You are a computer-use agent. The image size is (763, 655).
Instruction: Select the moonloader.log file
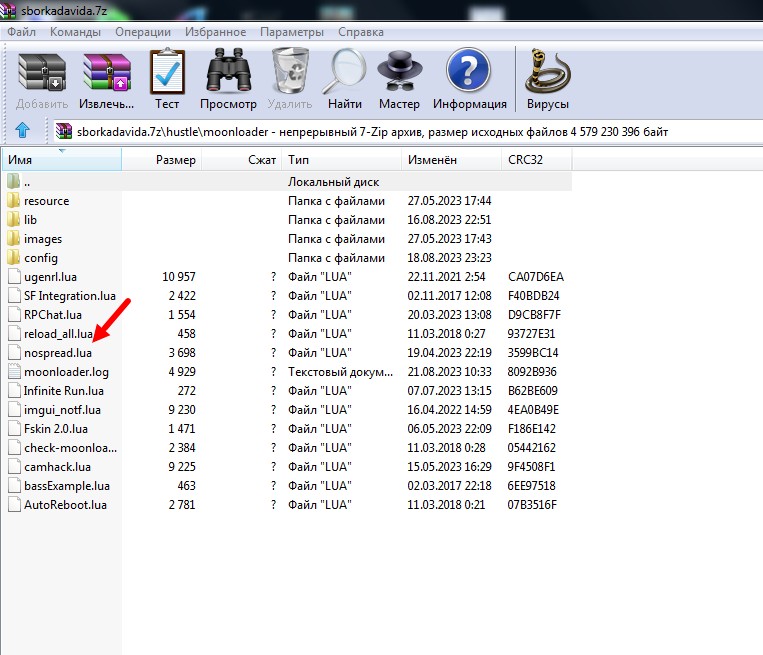tap(63, 372)
